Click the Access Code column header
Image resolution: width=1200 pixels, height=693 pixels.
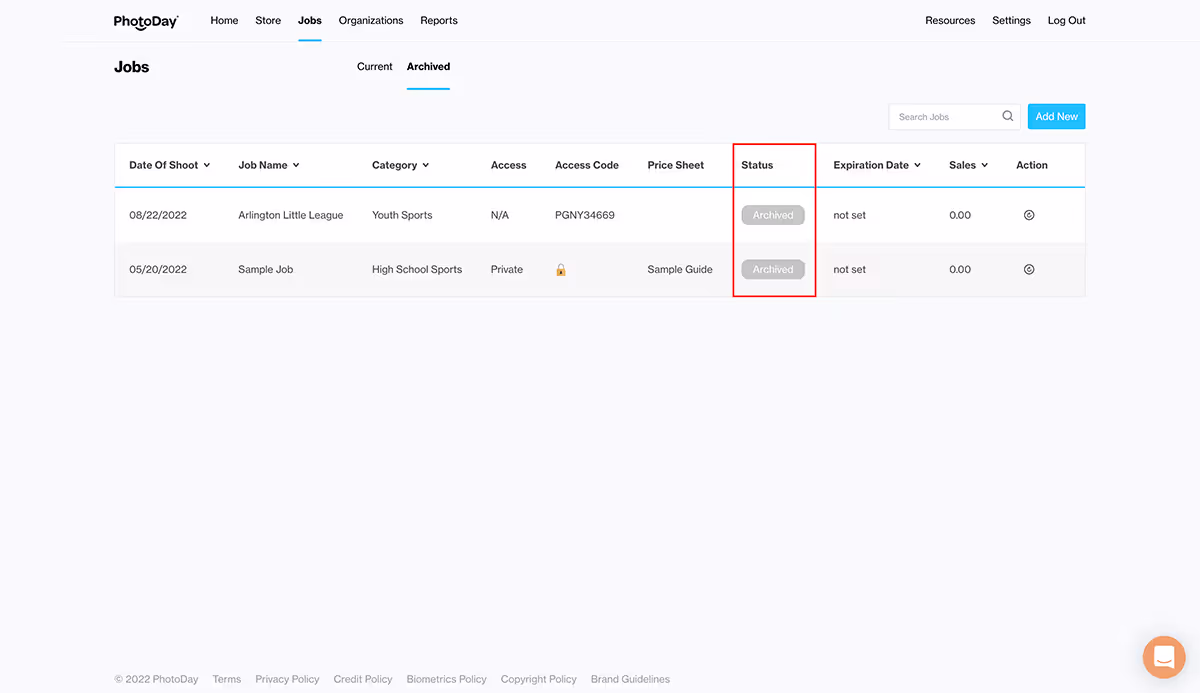tap(587, 165)
